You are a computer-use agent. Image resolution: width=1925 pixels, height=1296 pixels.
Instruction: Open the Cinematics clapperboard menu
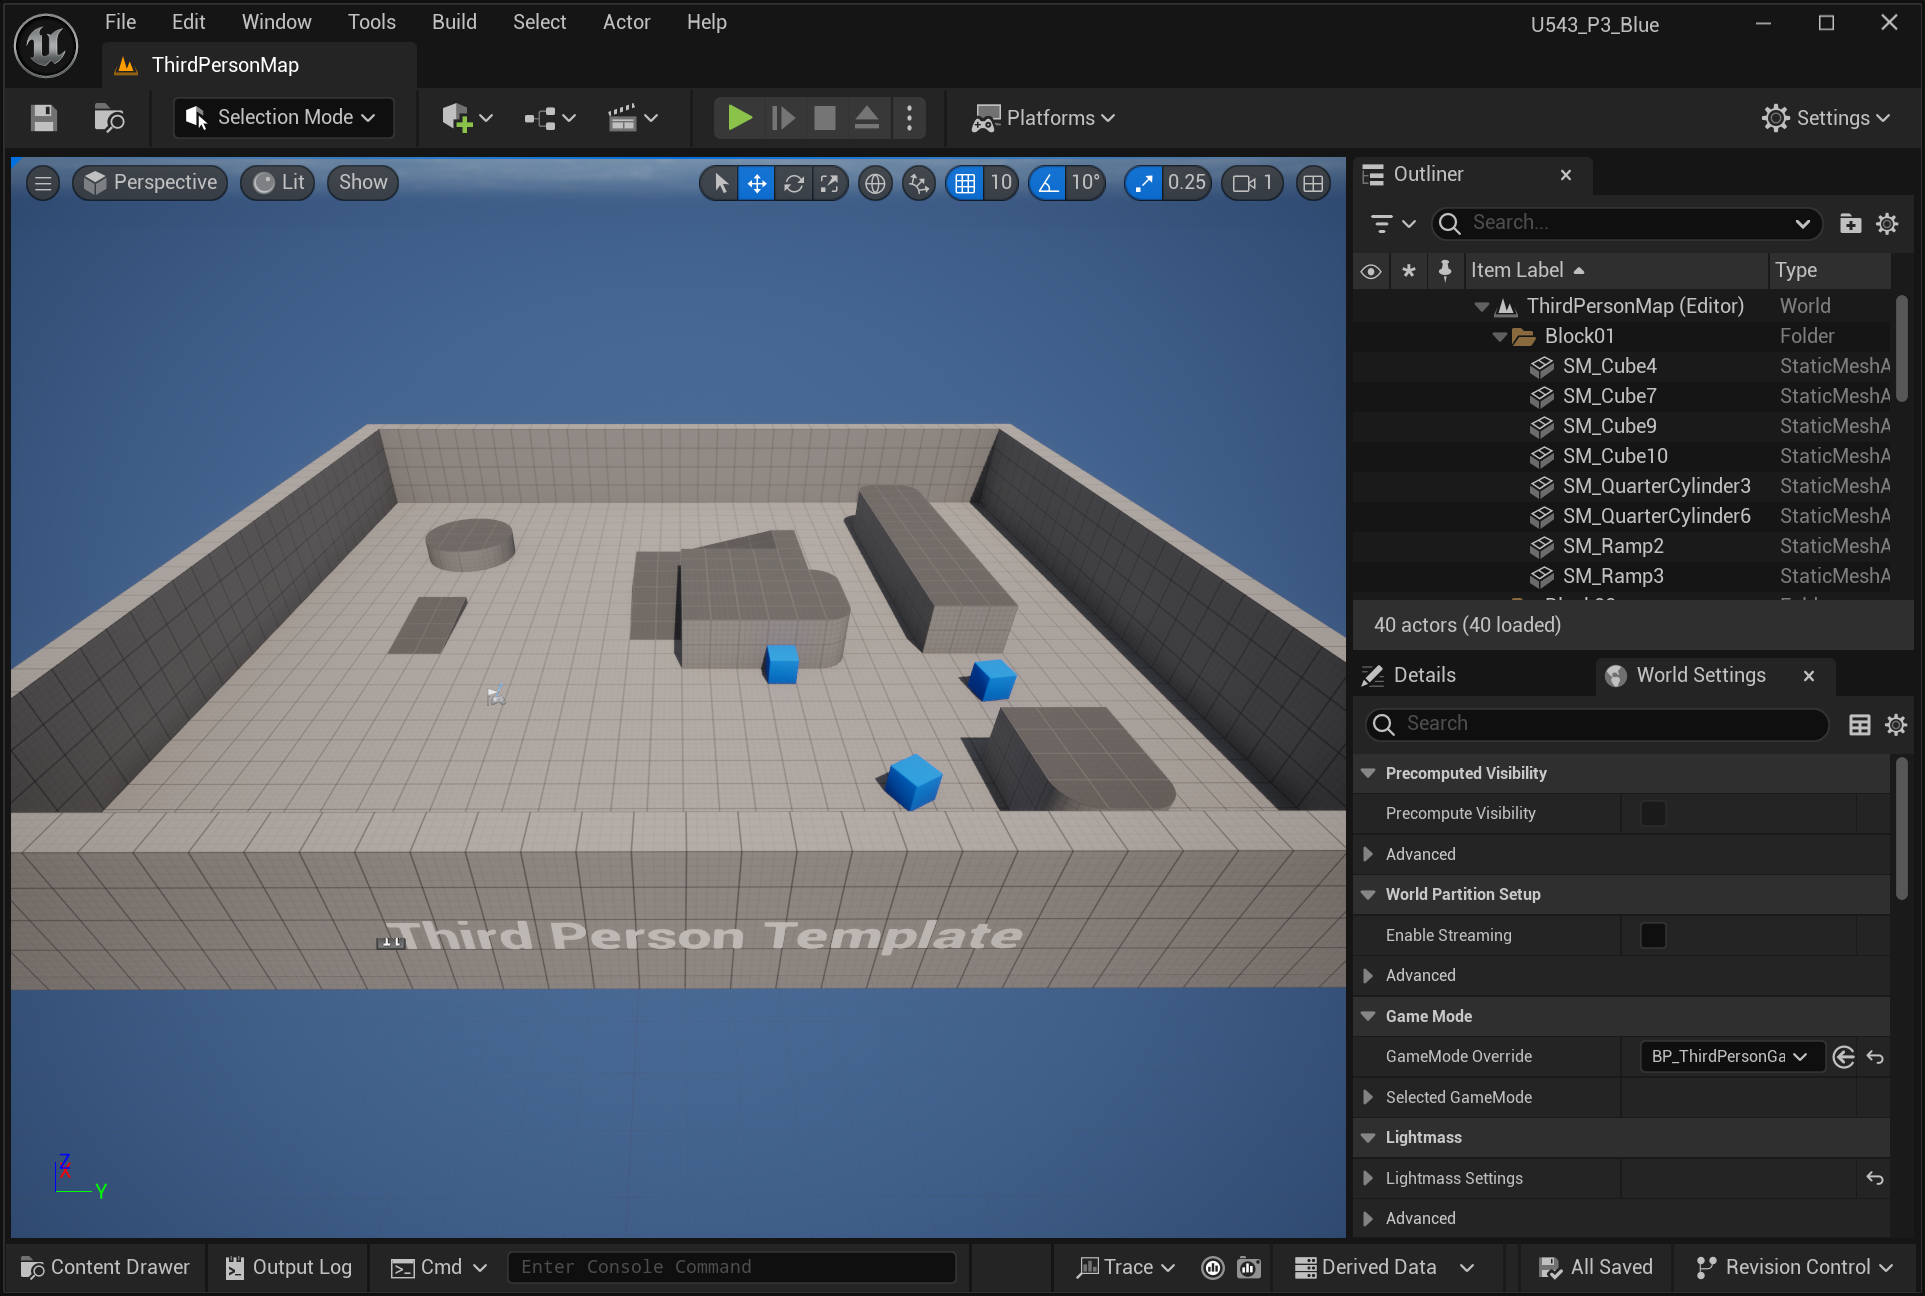click(632, 118)
